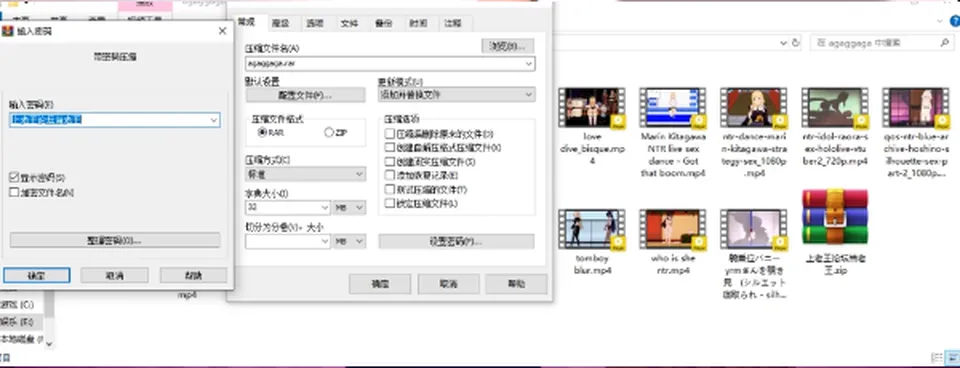960x368 pixels.
Task: Switch to the 选项 Options tab
Action: click(x=314, y=24)
